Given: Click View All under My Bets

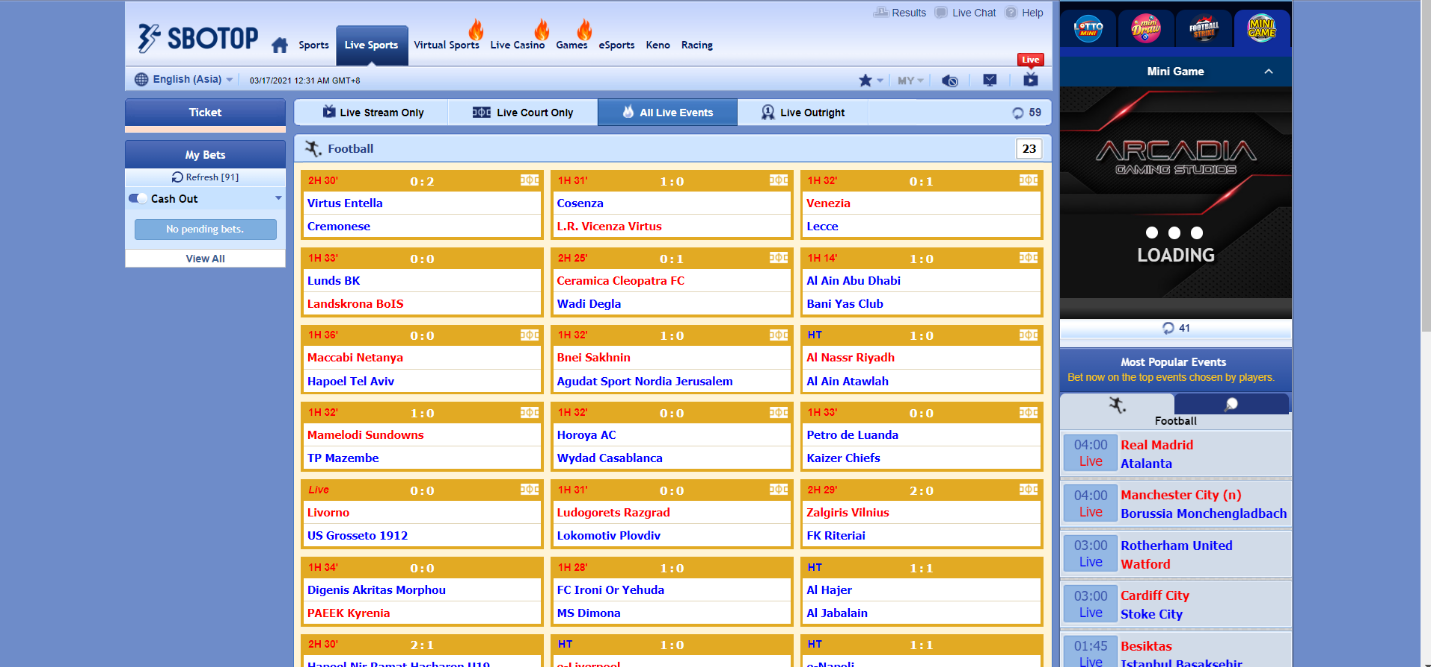Looking at the screenshot, I should [205, 258].
